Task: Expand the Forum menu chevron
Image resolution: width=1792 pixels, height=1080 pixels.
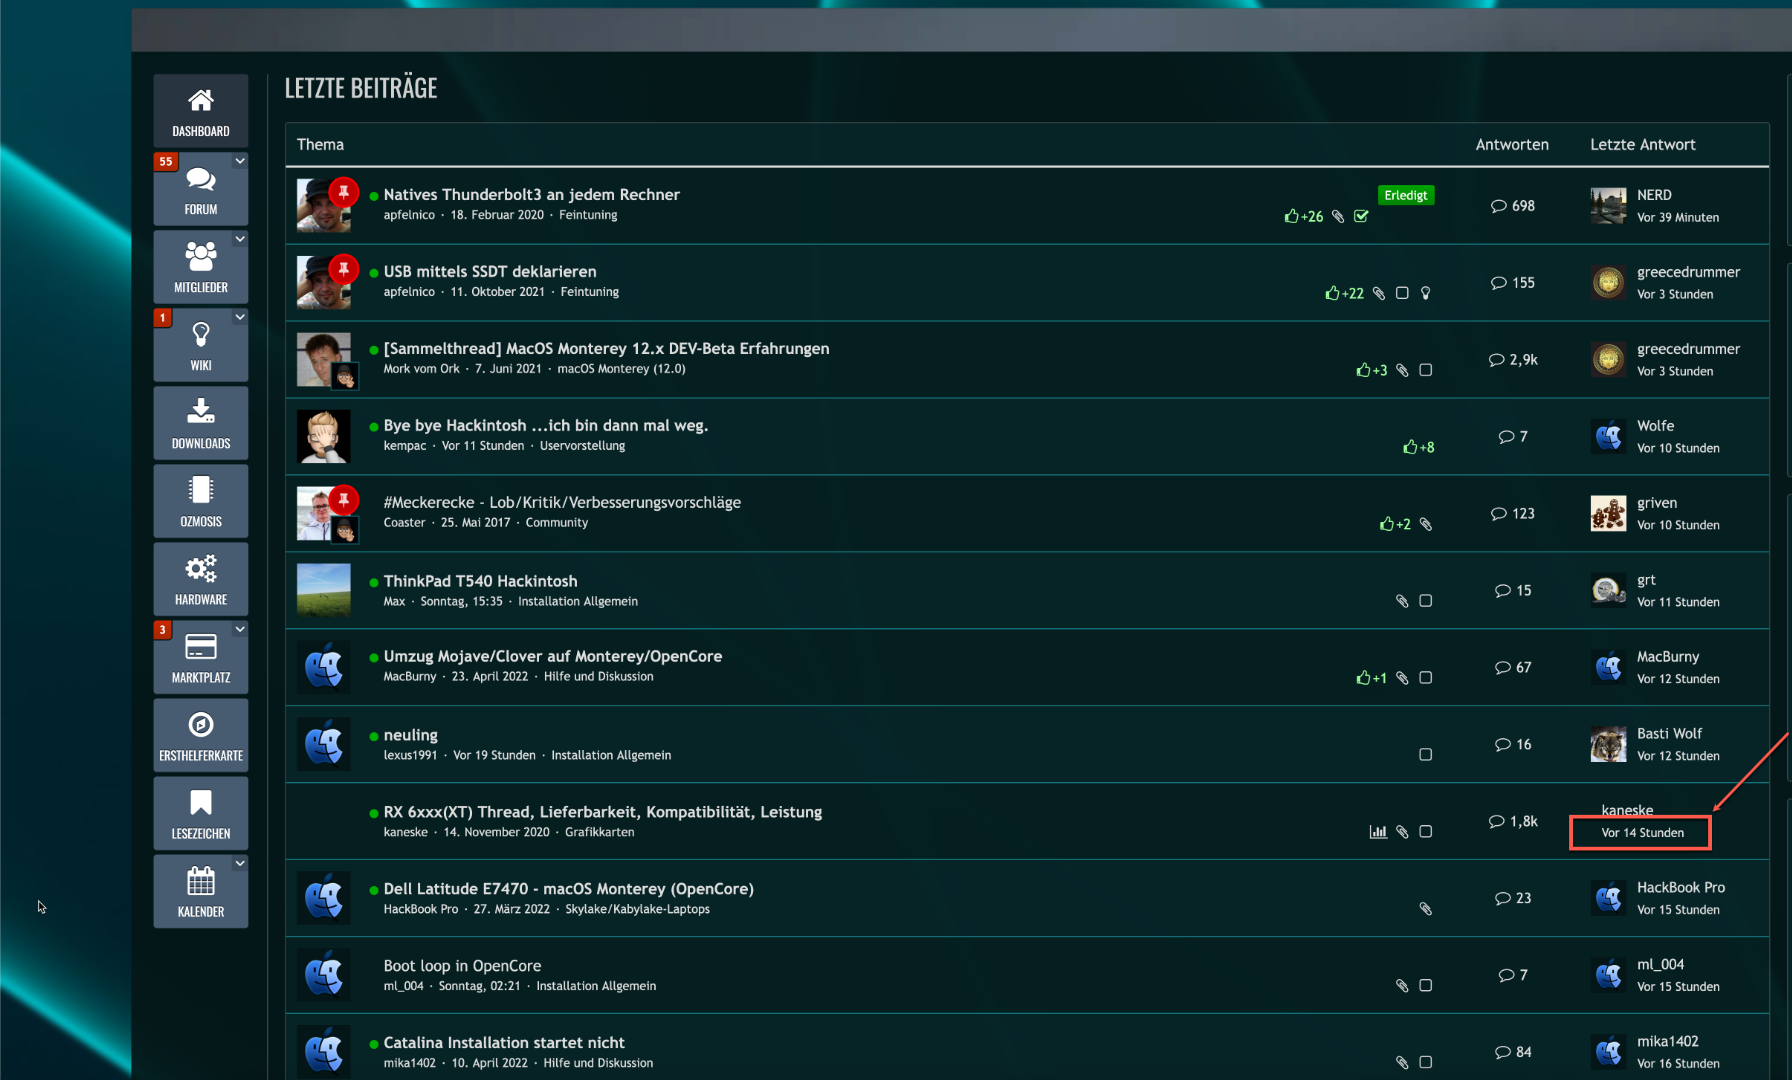Action: [x=240, y=161]
